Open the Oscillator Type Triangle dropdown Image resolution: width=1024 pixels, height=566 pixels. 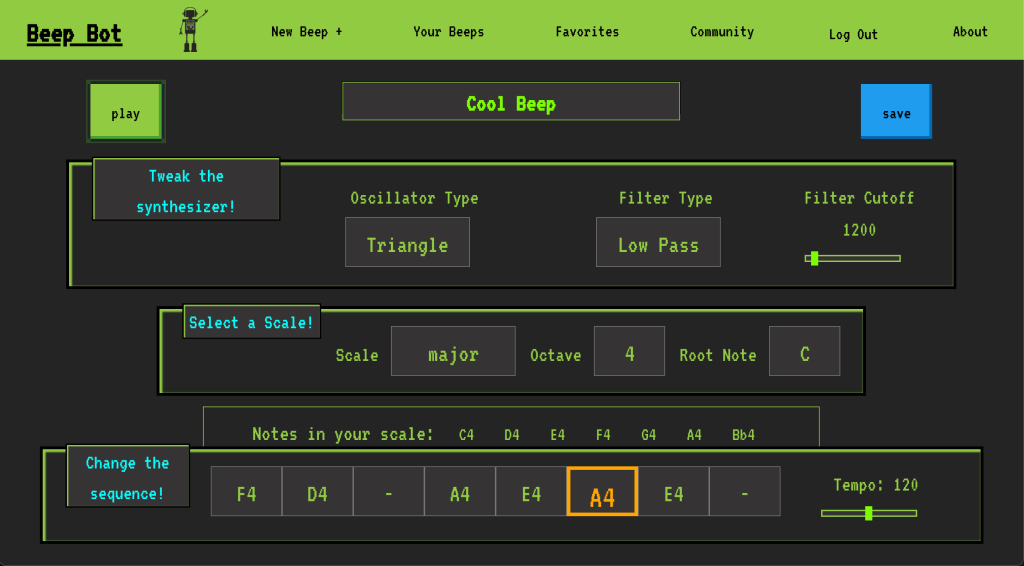407,243
